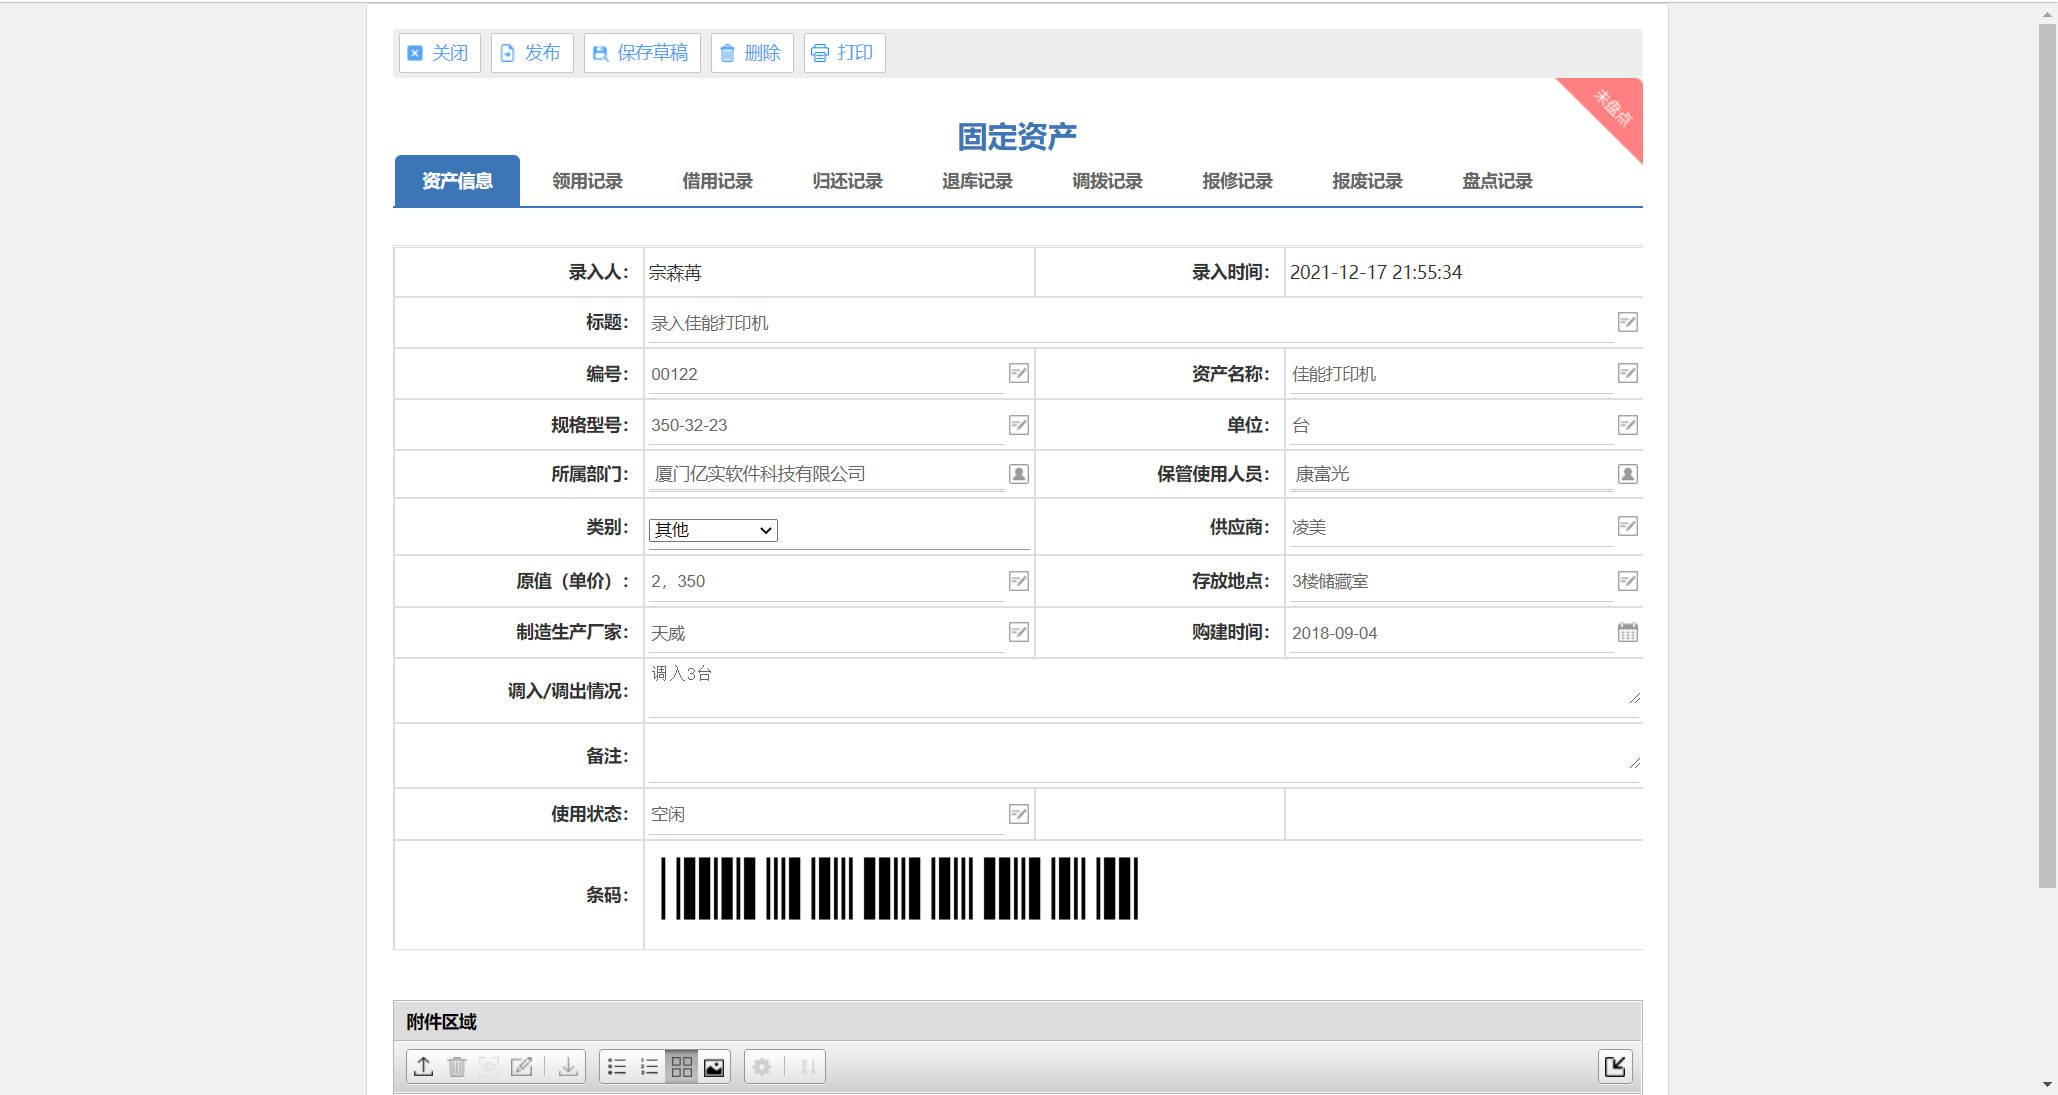Click the upload attachment icon
Image resolution: width=2058 pixels, height=1095 pixels.
pyautogui.click(x=423, y=1067)
